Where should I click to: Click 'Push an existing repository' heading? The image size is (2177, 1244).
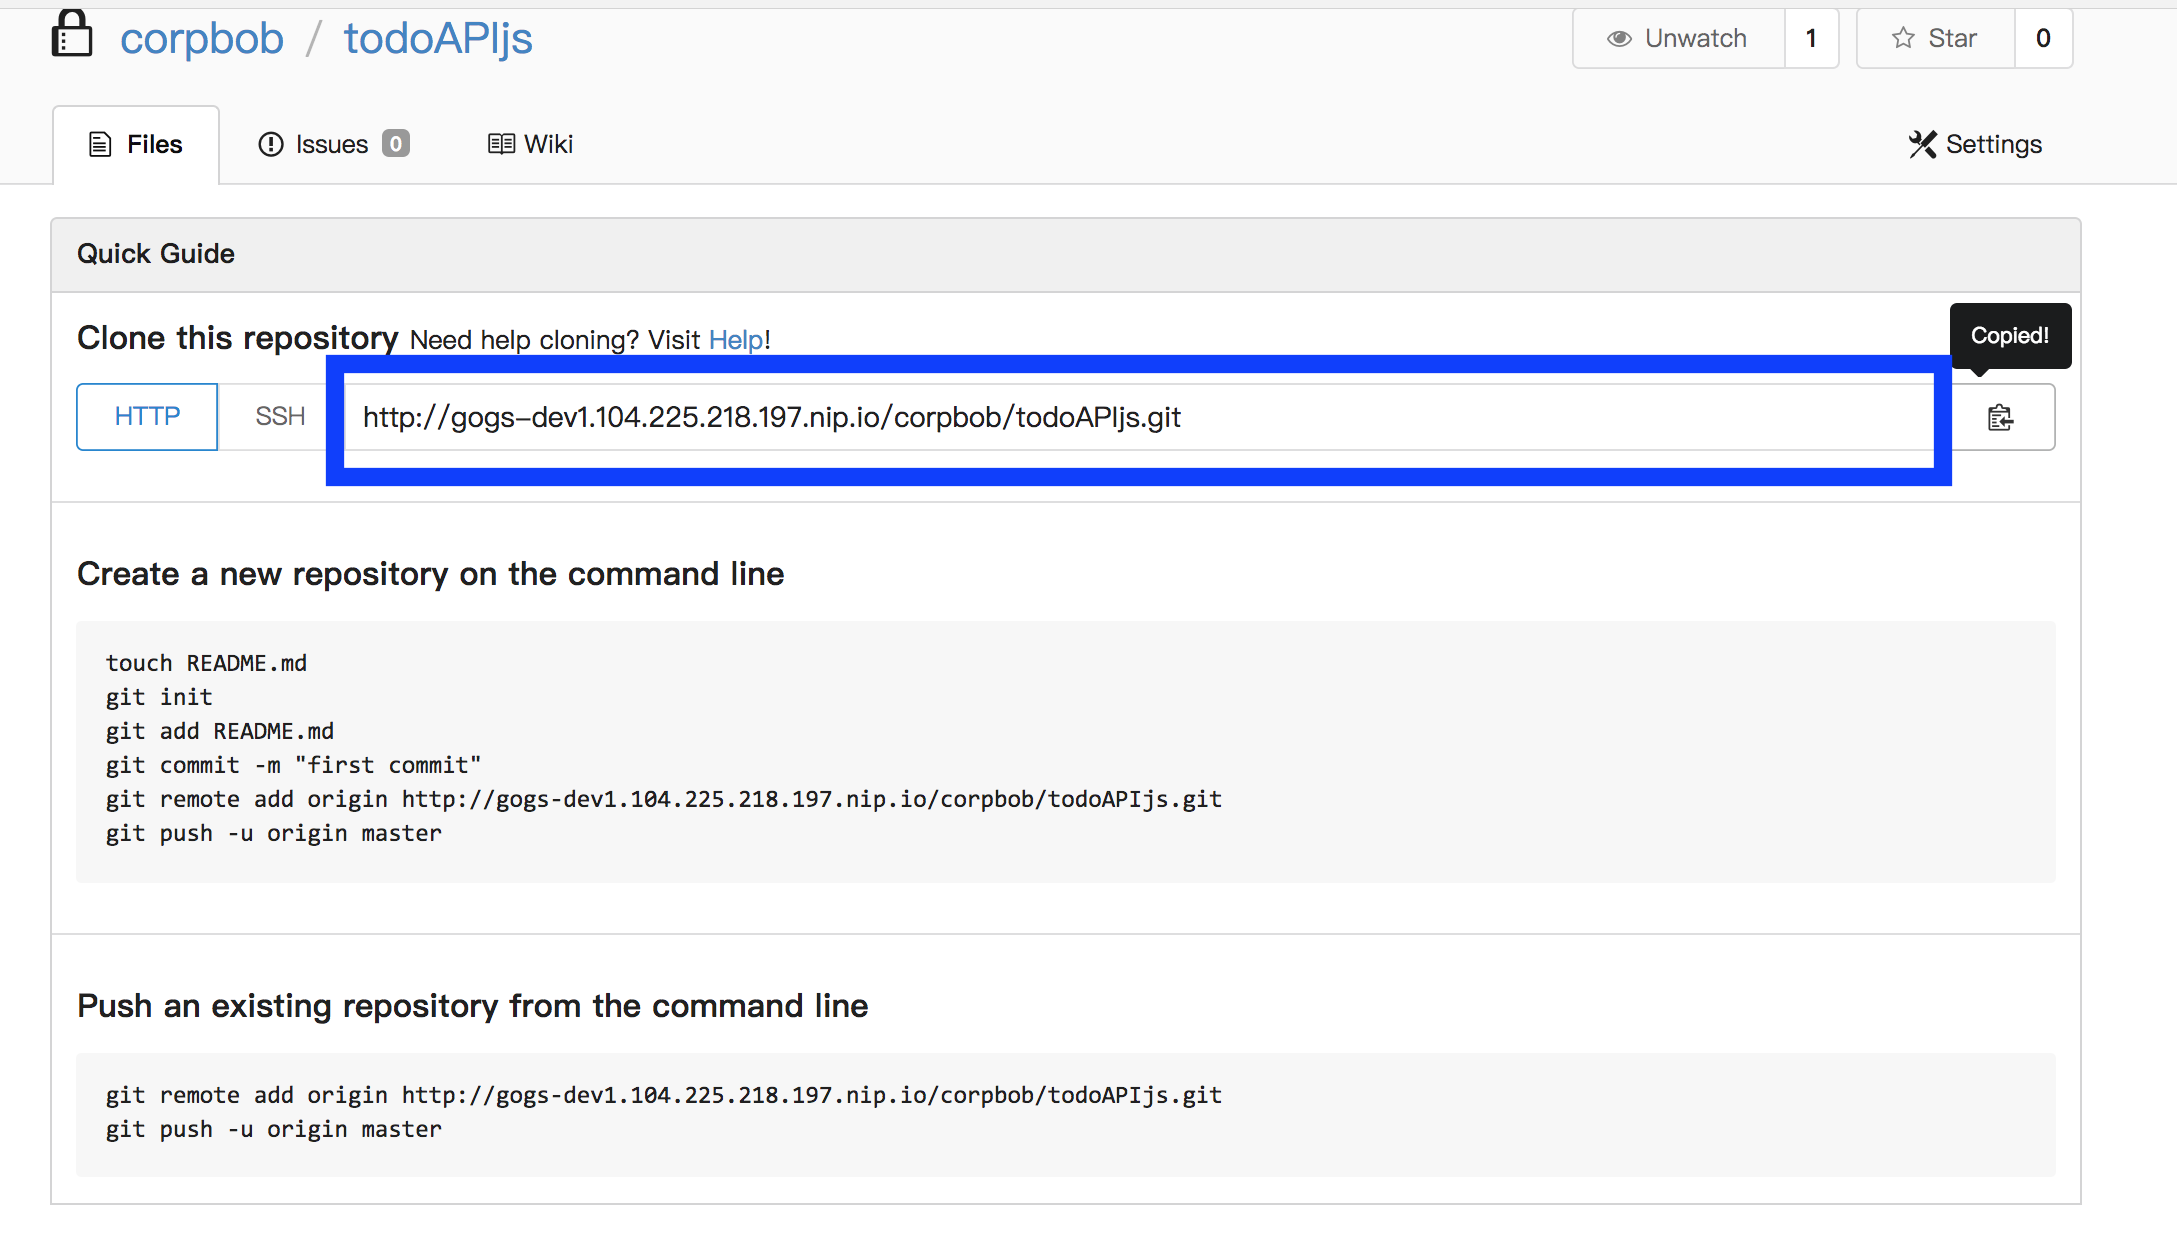[473, 1006]
